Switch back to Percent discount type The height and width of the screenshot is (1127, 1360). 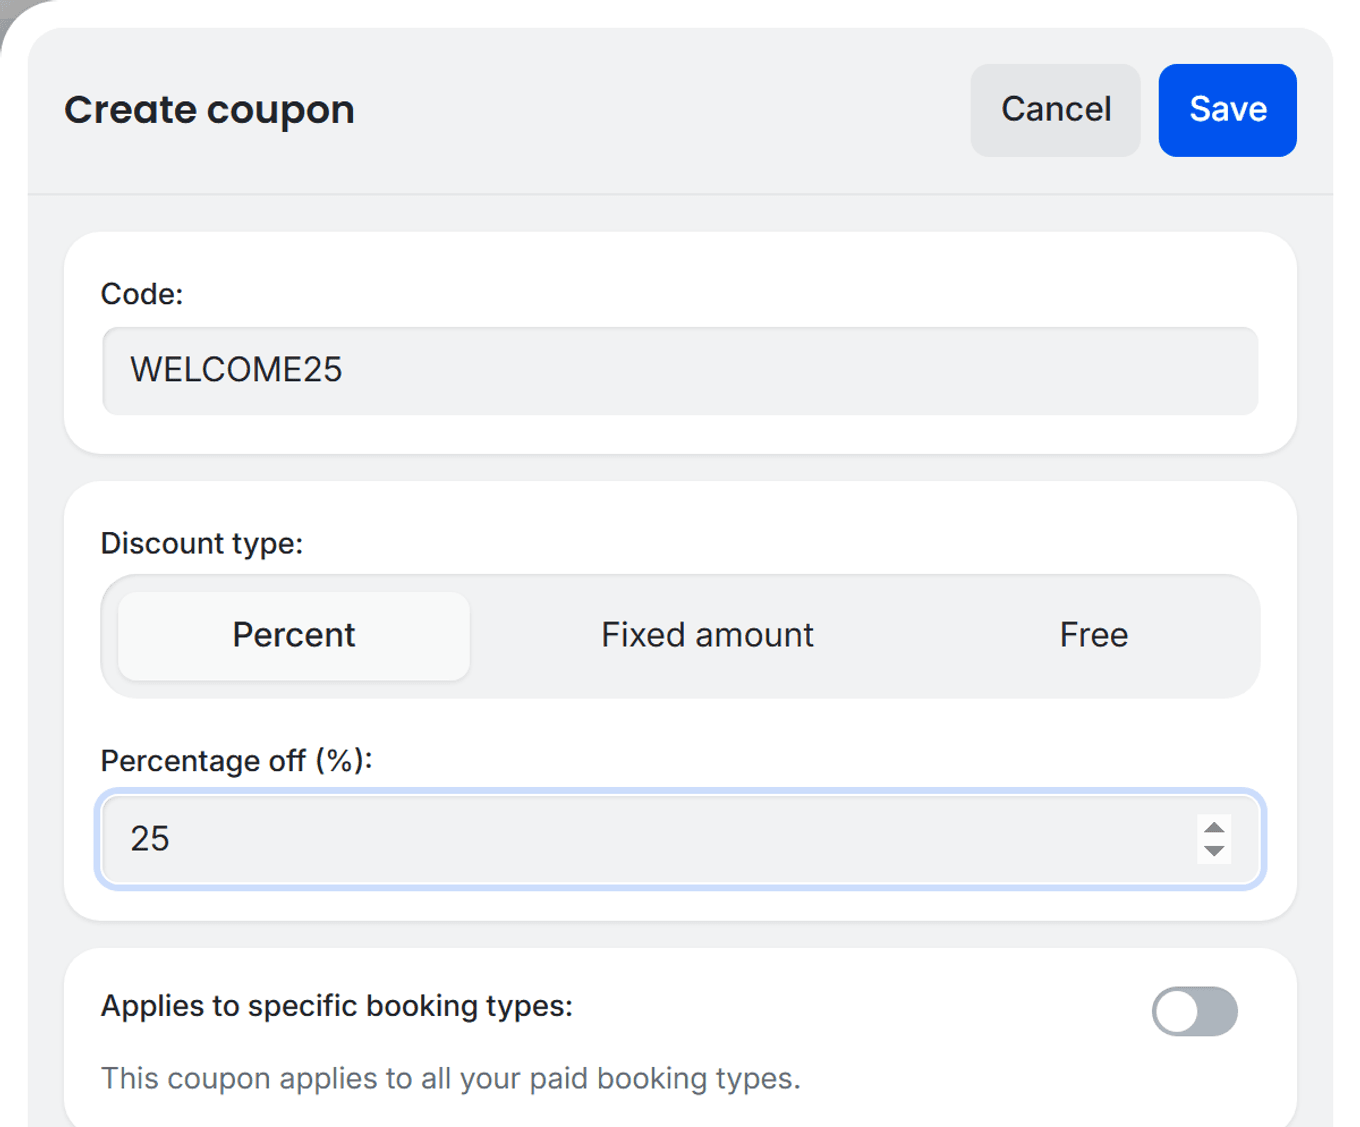tap(293, 635)
